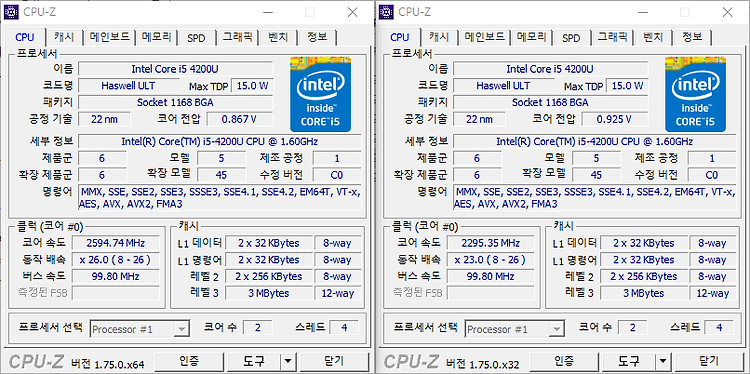Click the extended model 45 in right window
The width and height of the screenshot is (750, 374).
[x=596, y=175]
